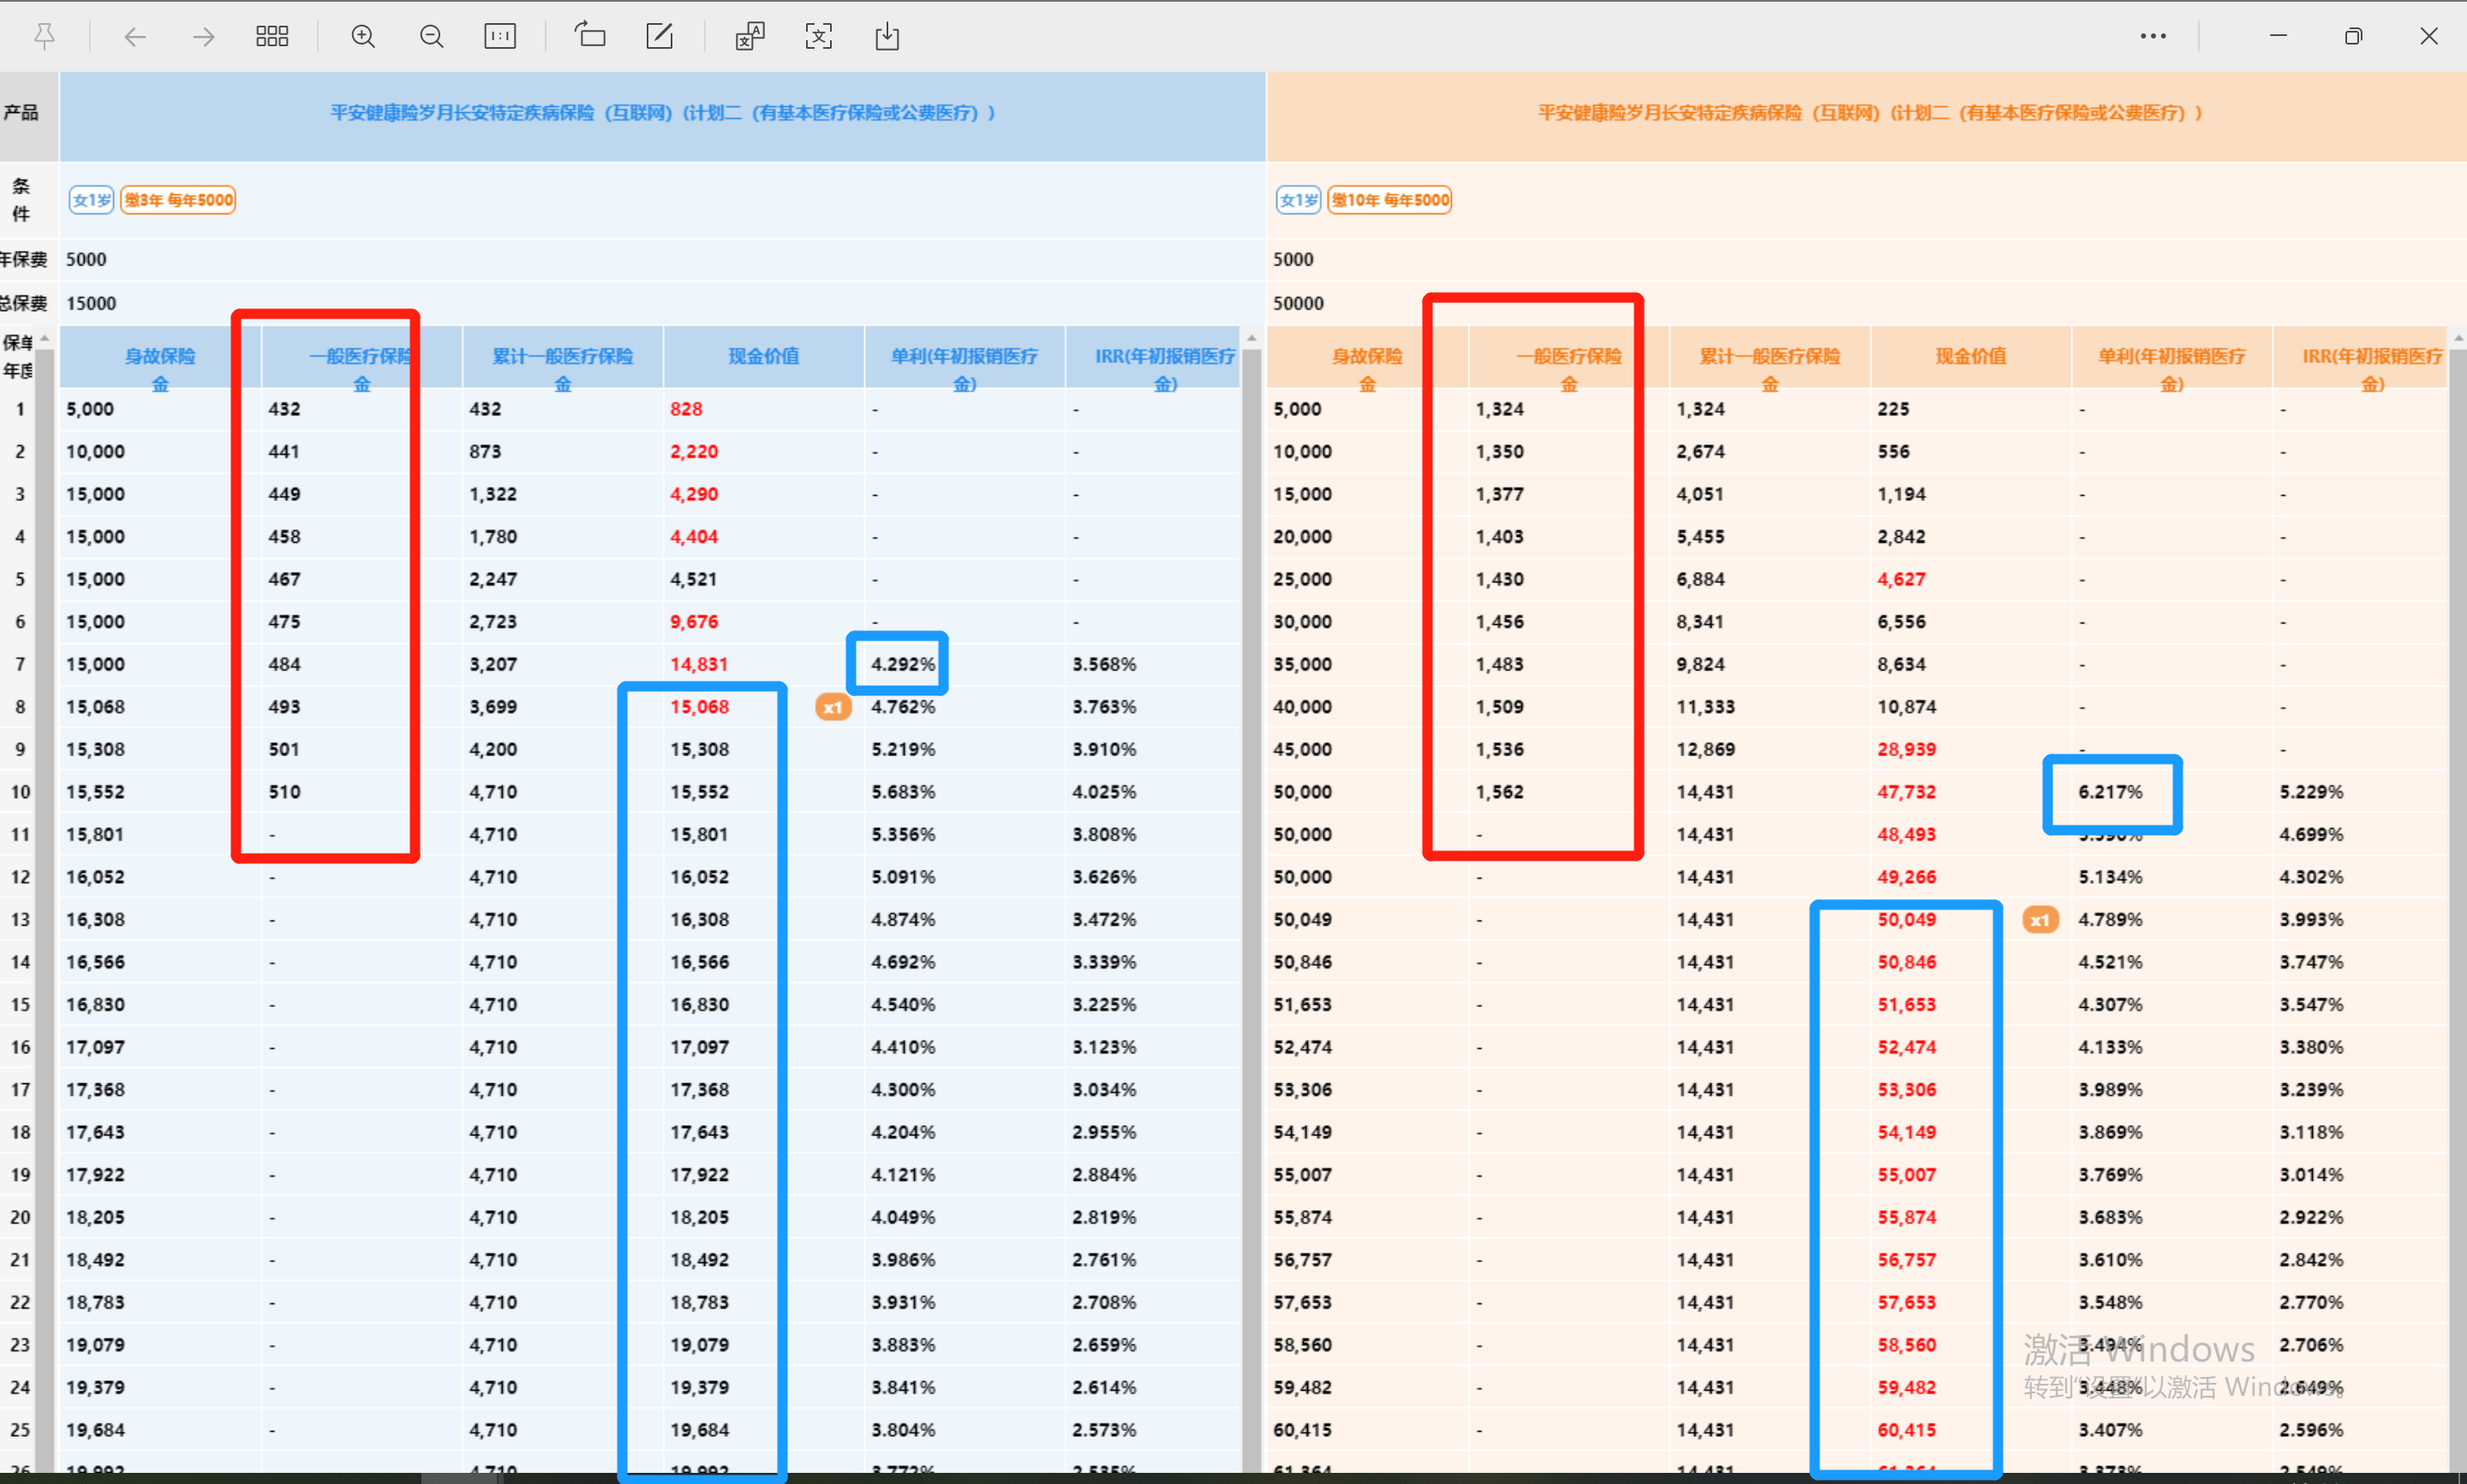Click the 4.292% simple interest cell

pos(903,664)
